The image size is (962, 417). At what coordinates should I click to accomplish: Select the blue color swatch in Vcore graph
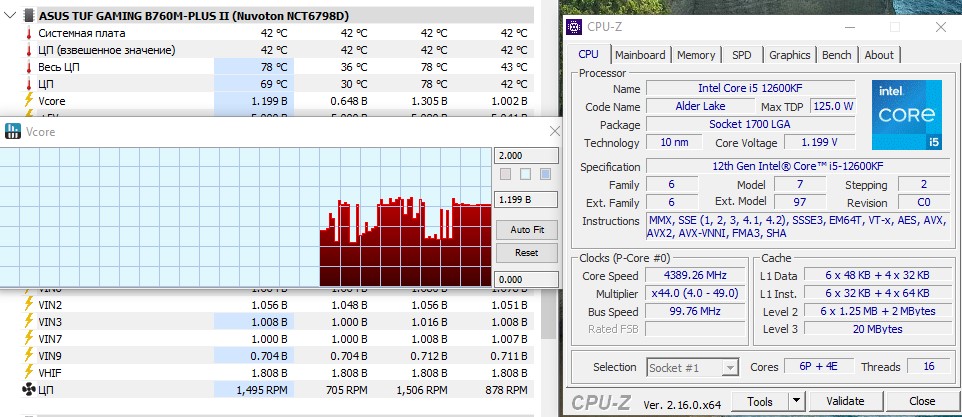point(545,175)
